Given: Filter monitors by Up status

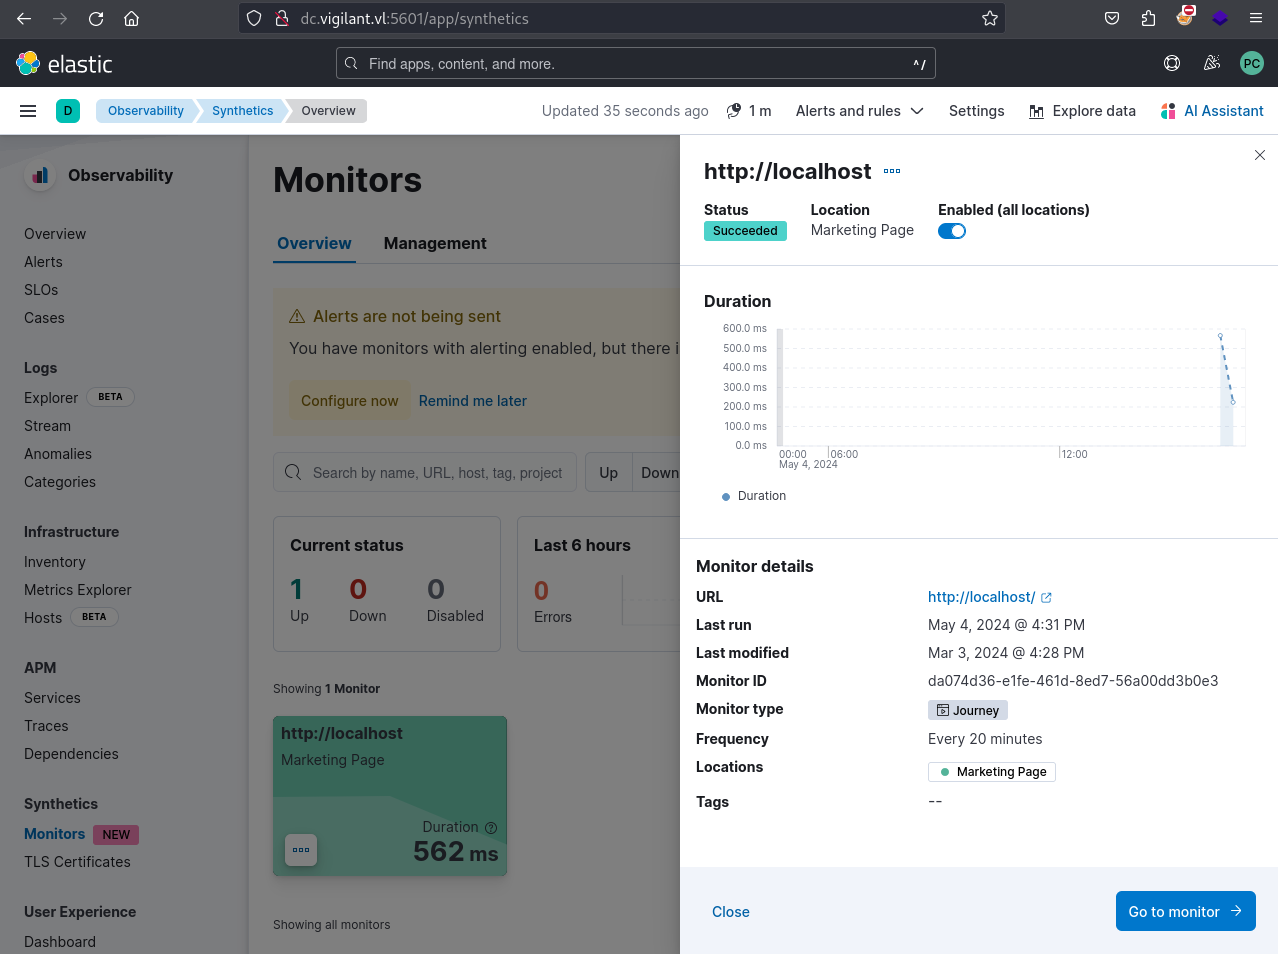Looking at the screenshot, I should point(609,472).
